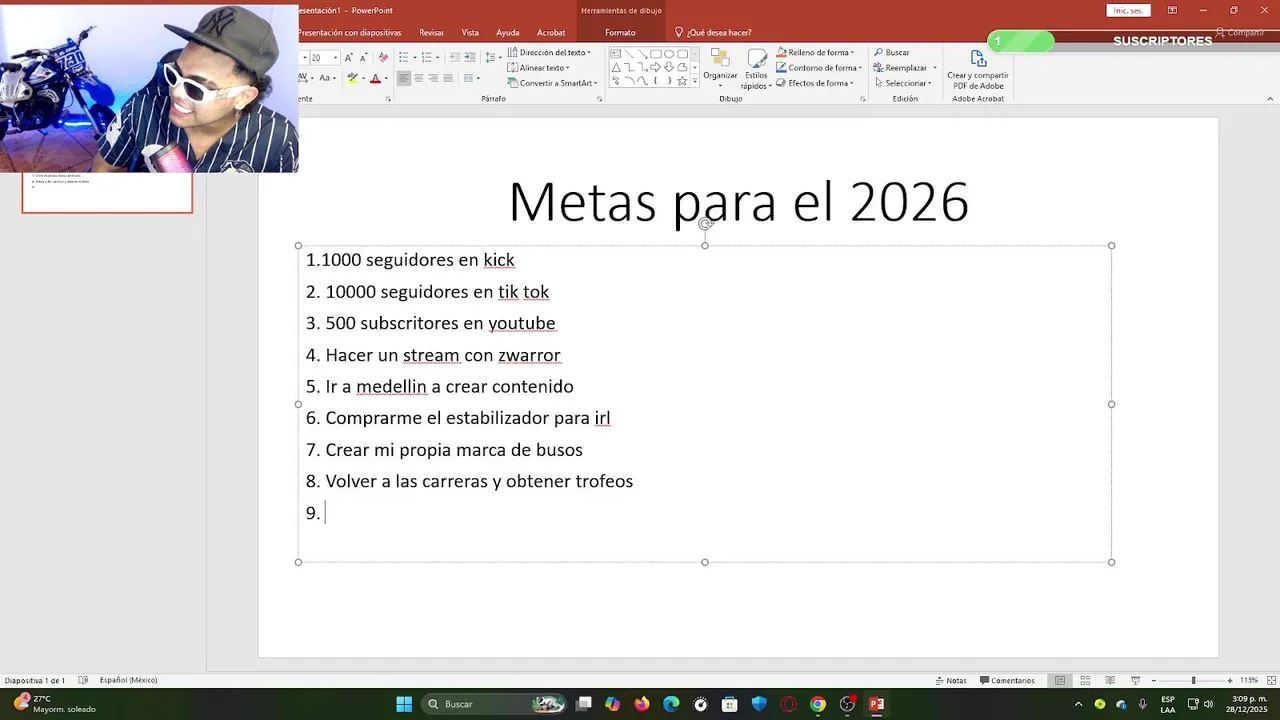This screenshot has height=720, width=1280.
Task: Open the Organizar dropdown menu
Action: pyautogui.click(x=720, y=68)
